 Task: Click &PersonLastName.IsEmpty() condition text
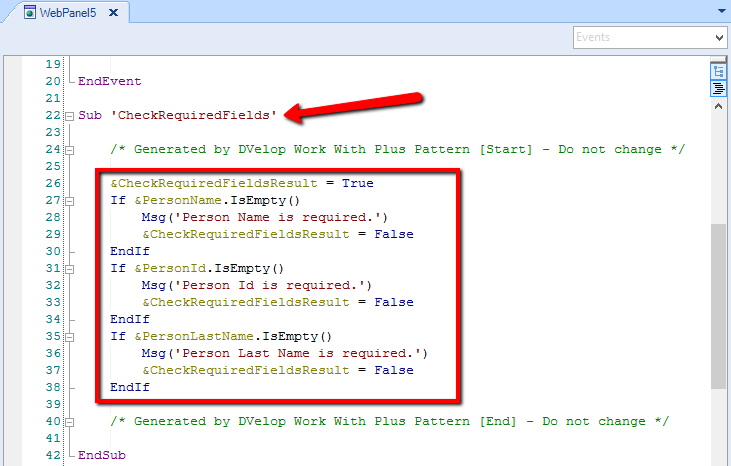(x=233, y=336)
